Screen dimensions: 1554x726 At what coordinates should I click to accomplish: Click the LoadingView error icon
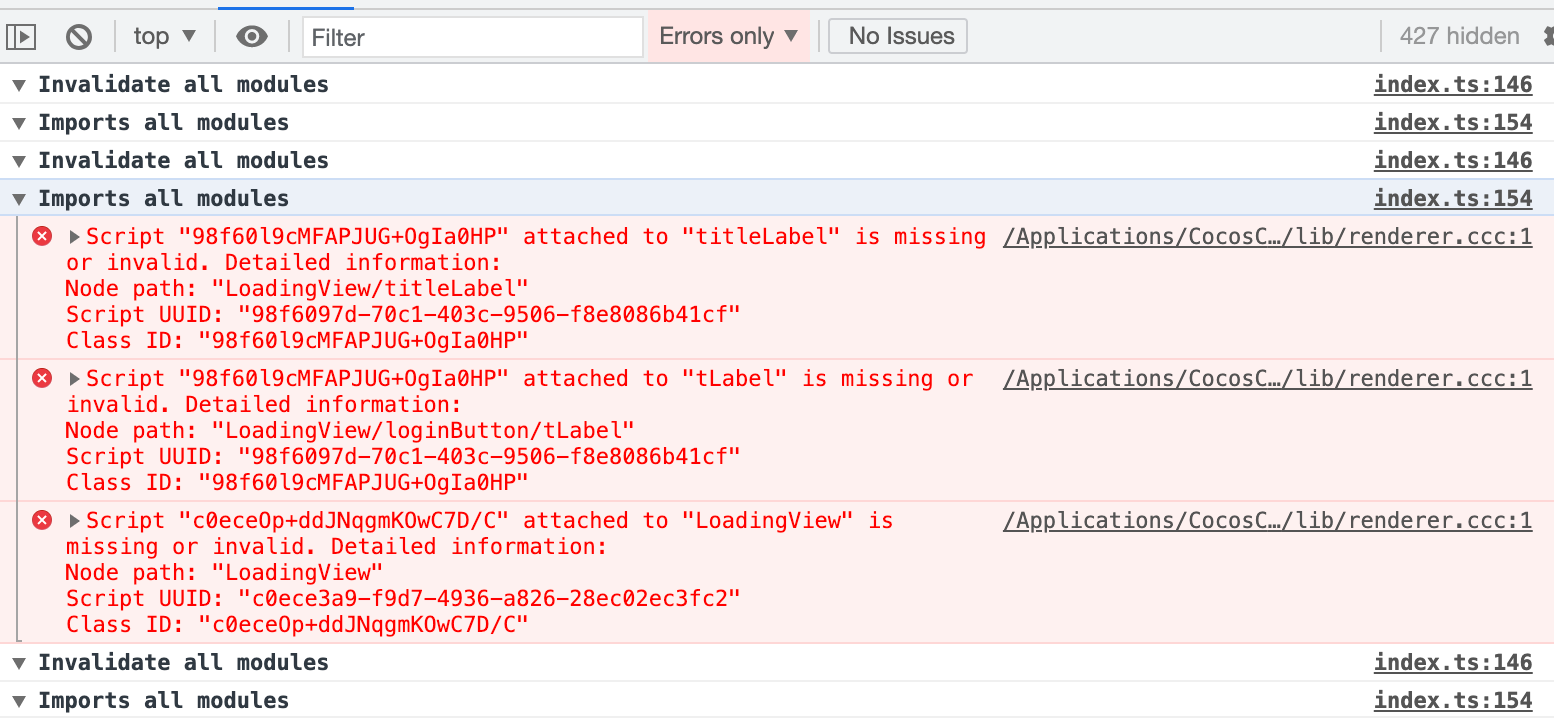42,520
